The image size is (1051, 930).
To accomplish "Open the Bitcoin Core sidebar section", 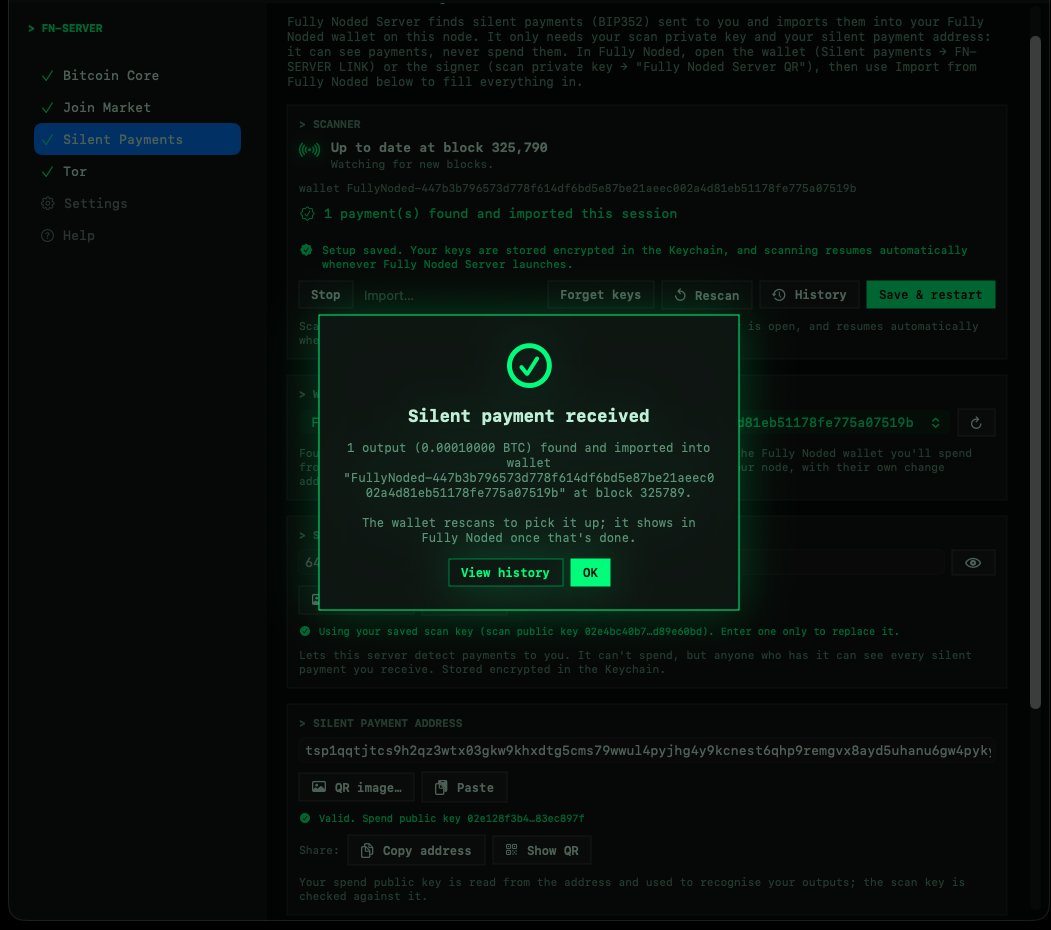I will click(137, 76).
